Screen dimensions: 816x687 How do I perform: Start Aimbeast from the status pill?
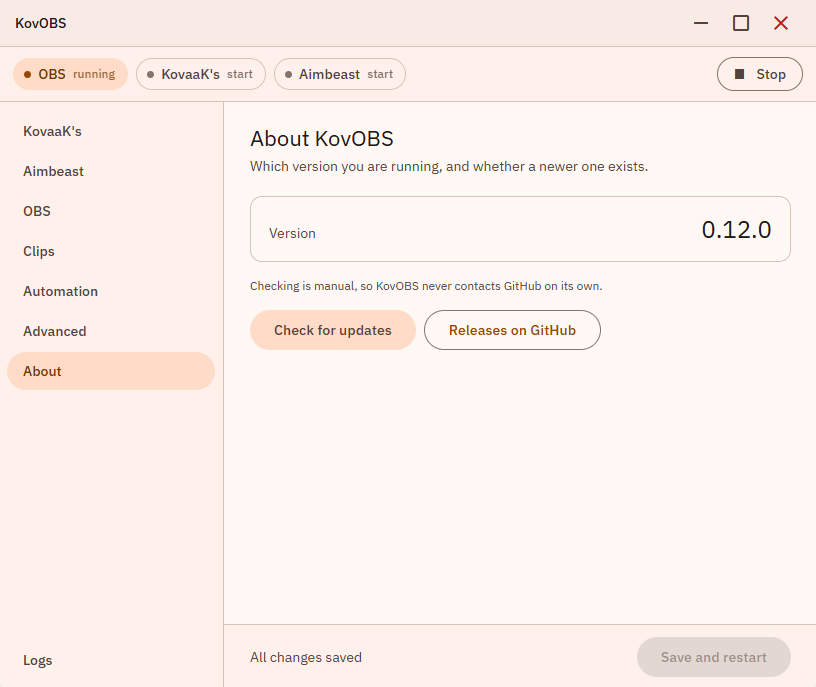pos(340,74)
